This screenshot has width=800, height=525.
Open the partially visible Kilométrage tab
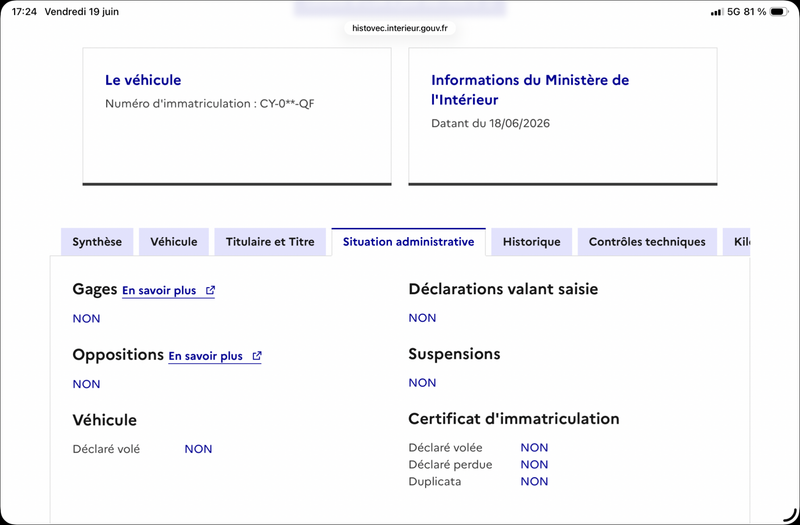736,242
